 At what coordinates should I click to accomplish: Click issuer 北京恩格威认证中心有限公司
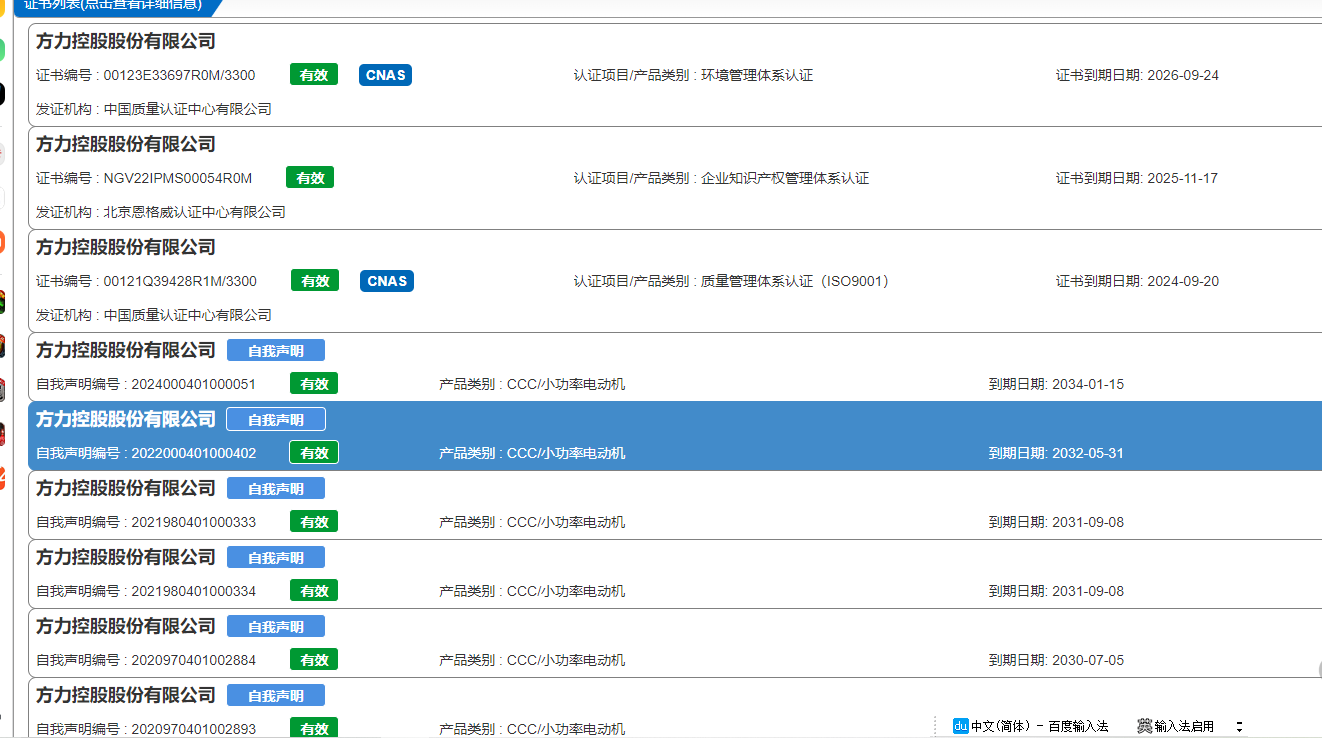point(195,212)
